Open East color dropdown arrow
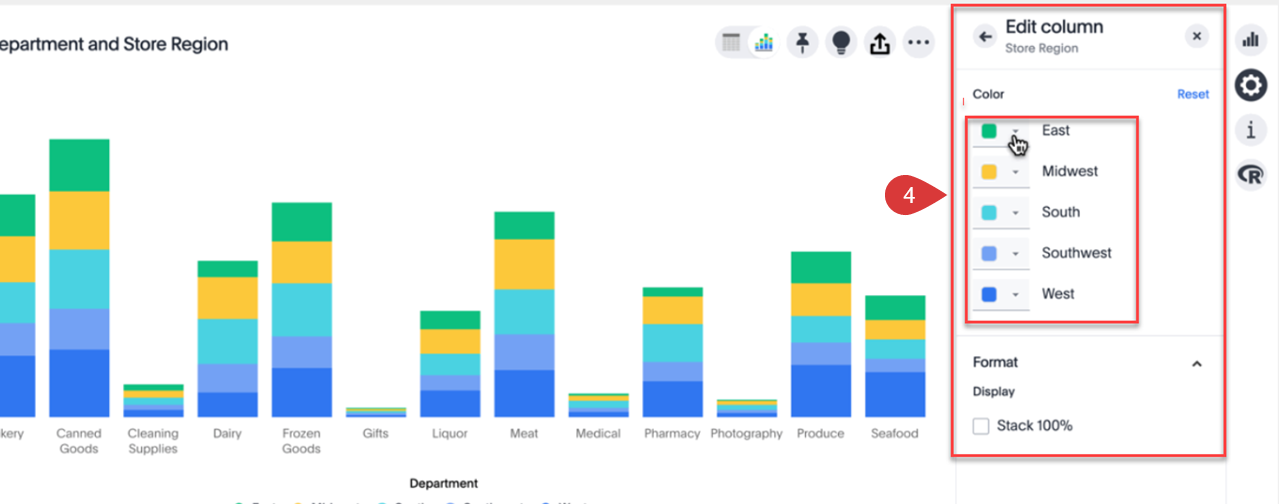Image resolution: width=1279 pixels, height=504 pixels. (1016, 132)
